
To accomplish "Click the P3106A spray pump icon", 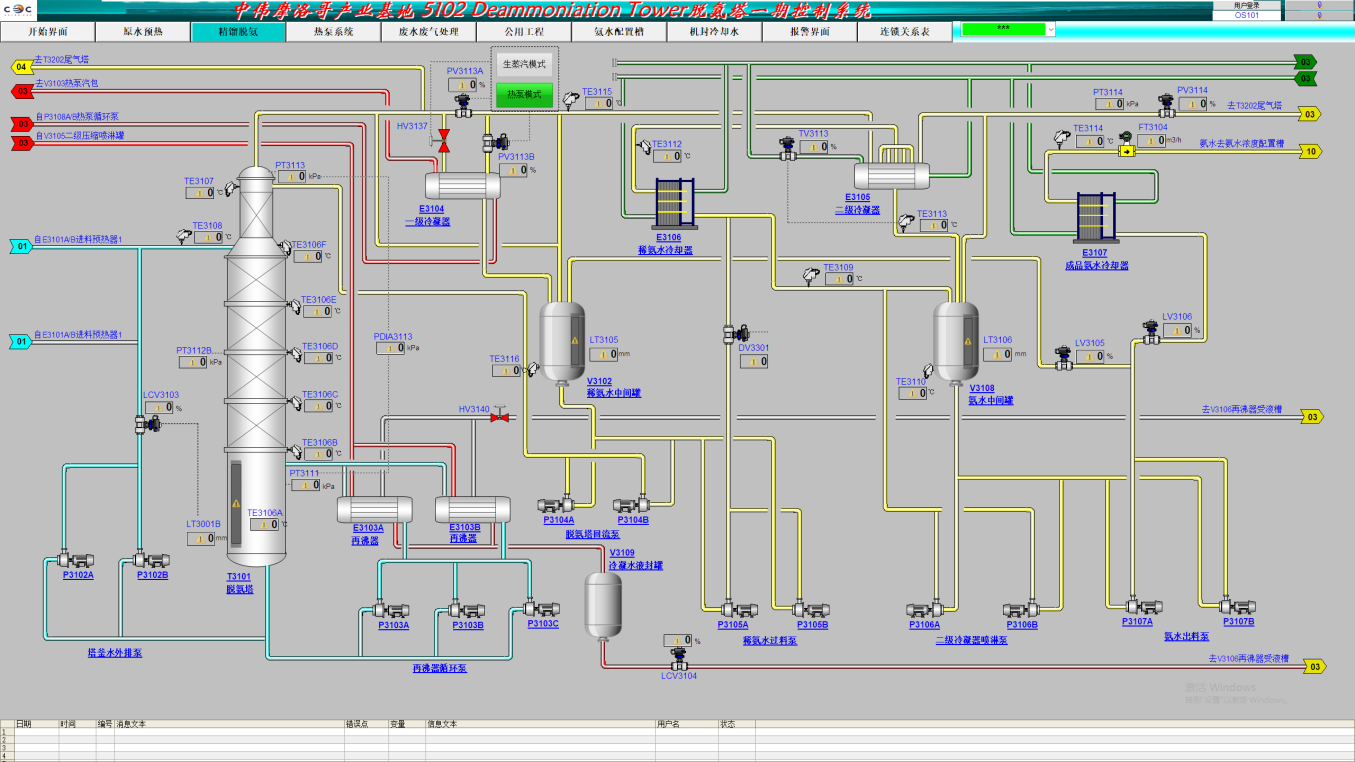I will click(924, 609).
